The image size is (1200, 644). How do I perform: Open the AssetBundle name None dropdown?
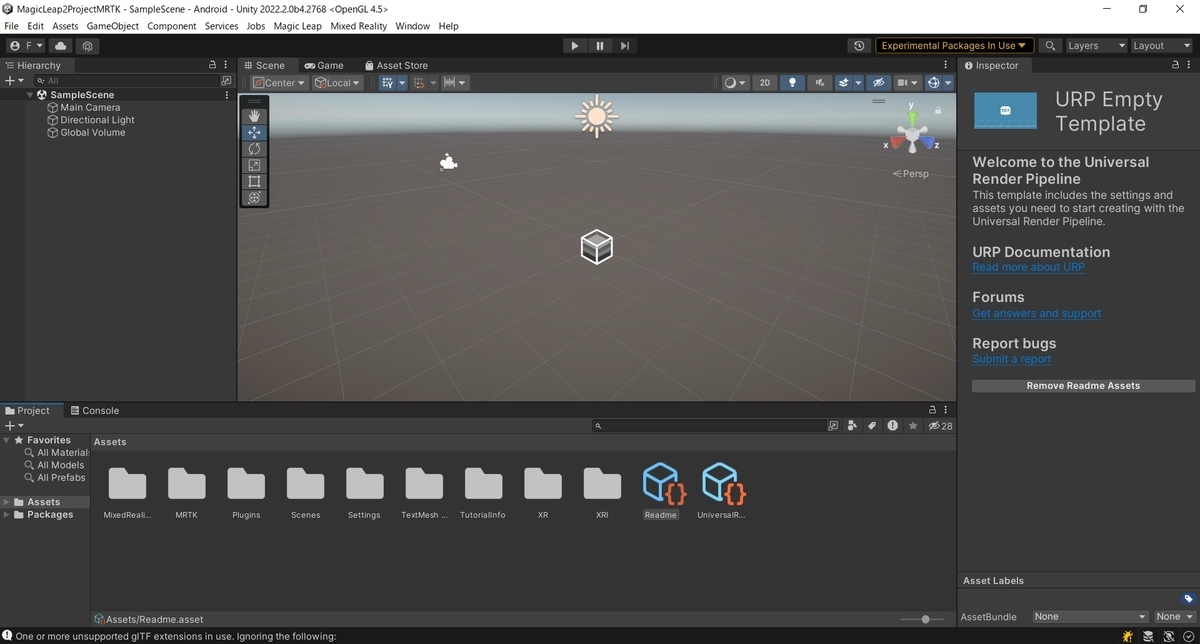pyautogui.click(x=1090, y=617)
